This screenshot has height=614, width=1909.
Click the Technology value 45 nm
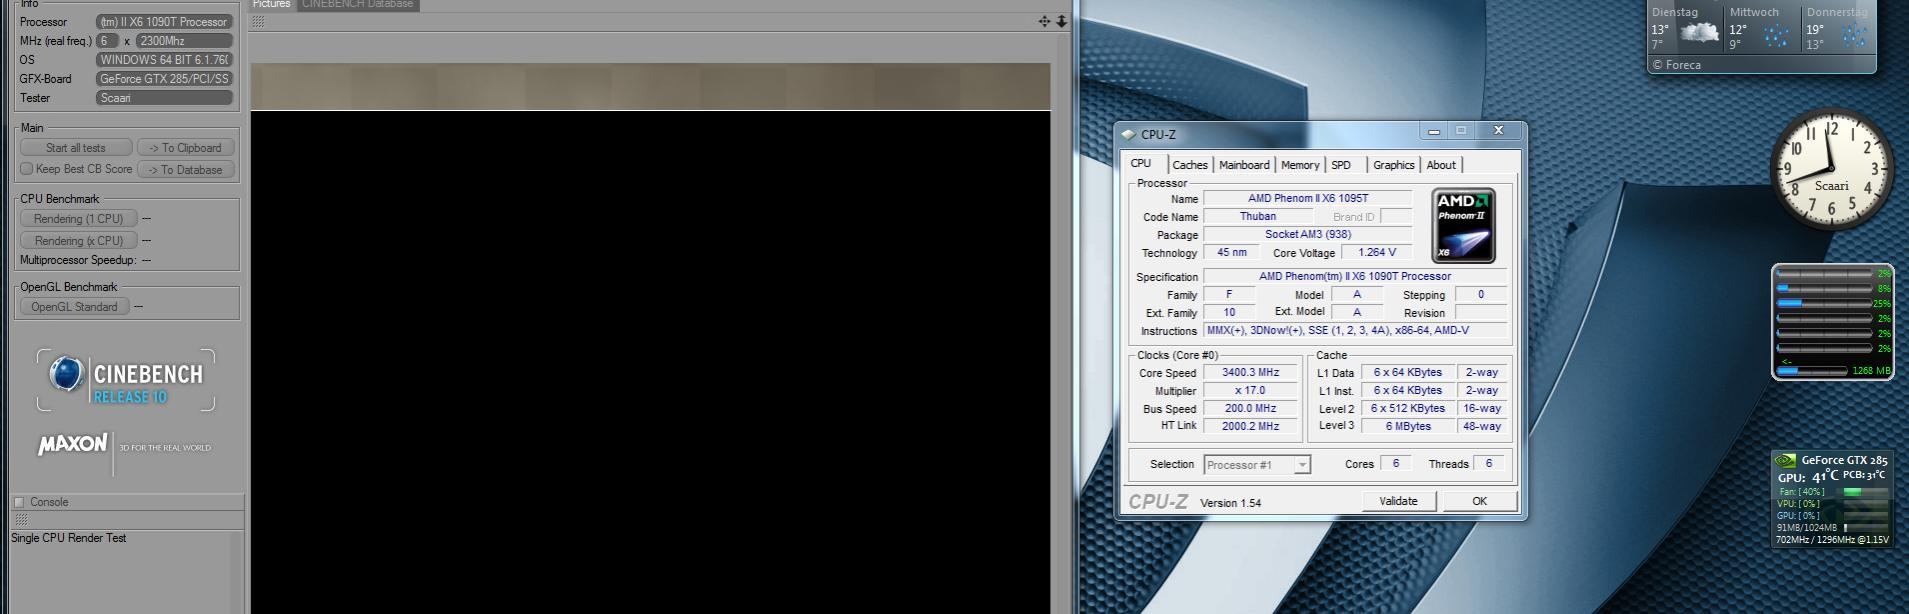1231,252
